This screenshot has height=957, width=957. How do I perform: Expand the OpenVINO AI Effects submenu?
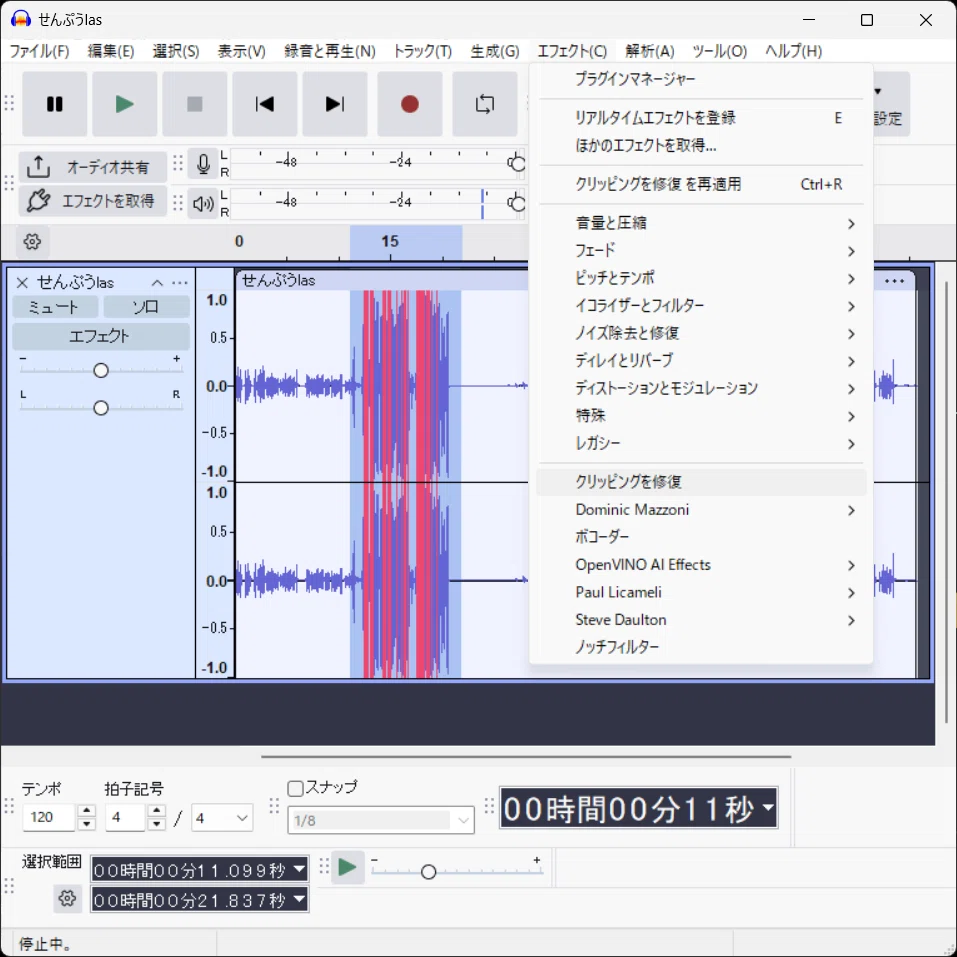click(701, 565)
